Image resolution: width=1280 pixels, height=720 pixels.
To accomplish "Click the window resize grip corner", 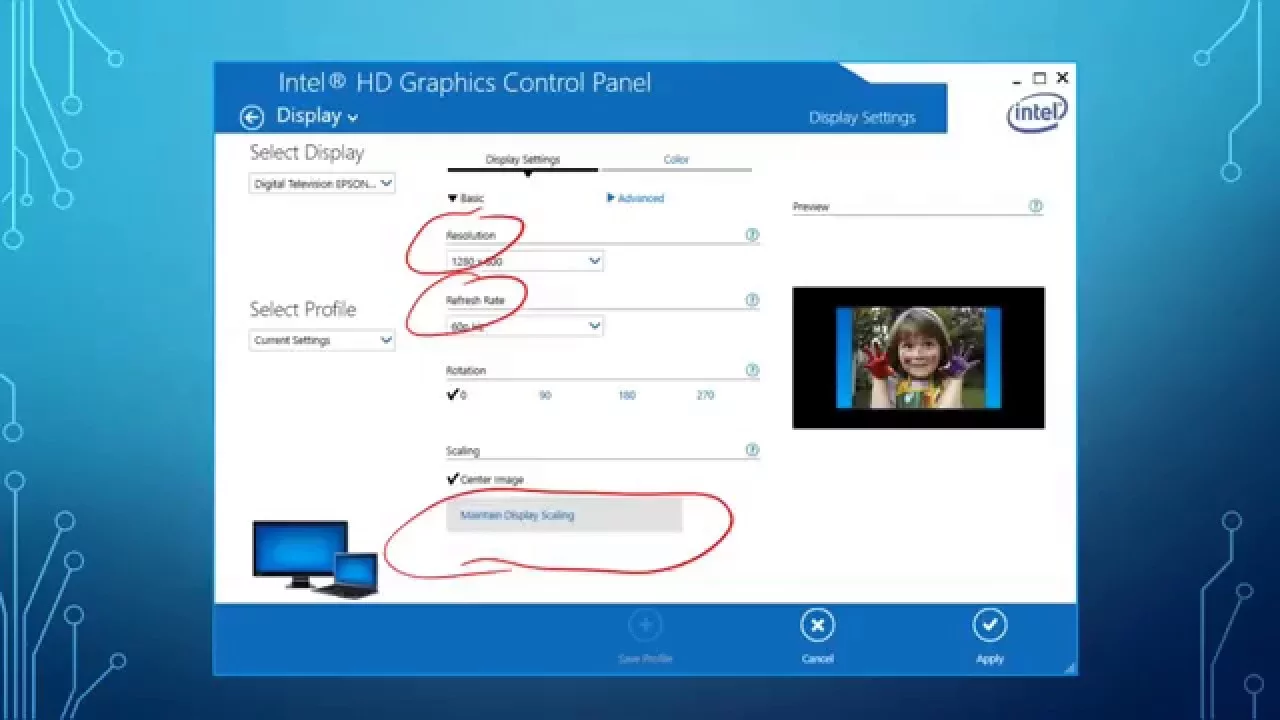I will point(1070,667).
